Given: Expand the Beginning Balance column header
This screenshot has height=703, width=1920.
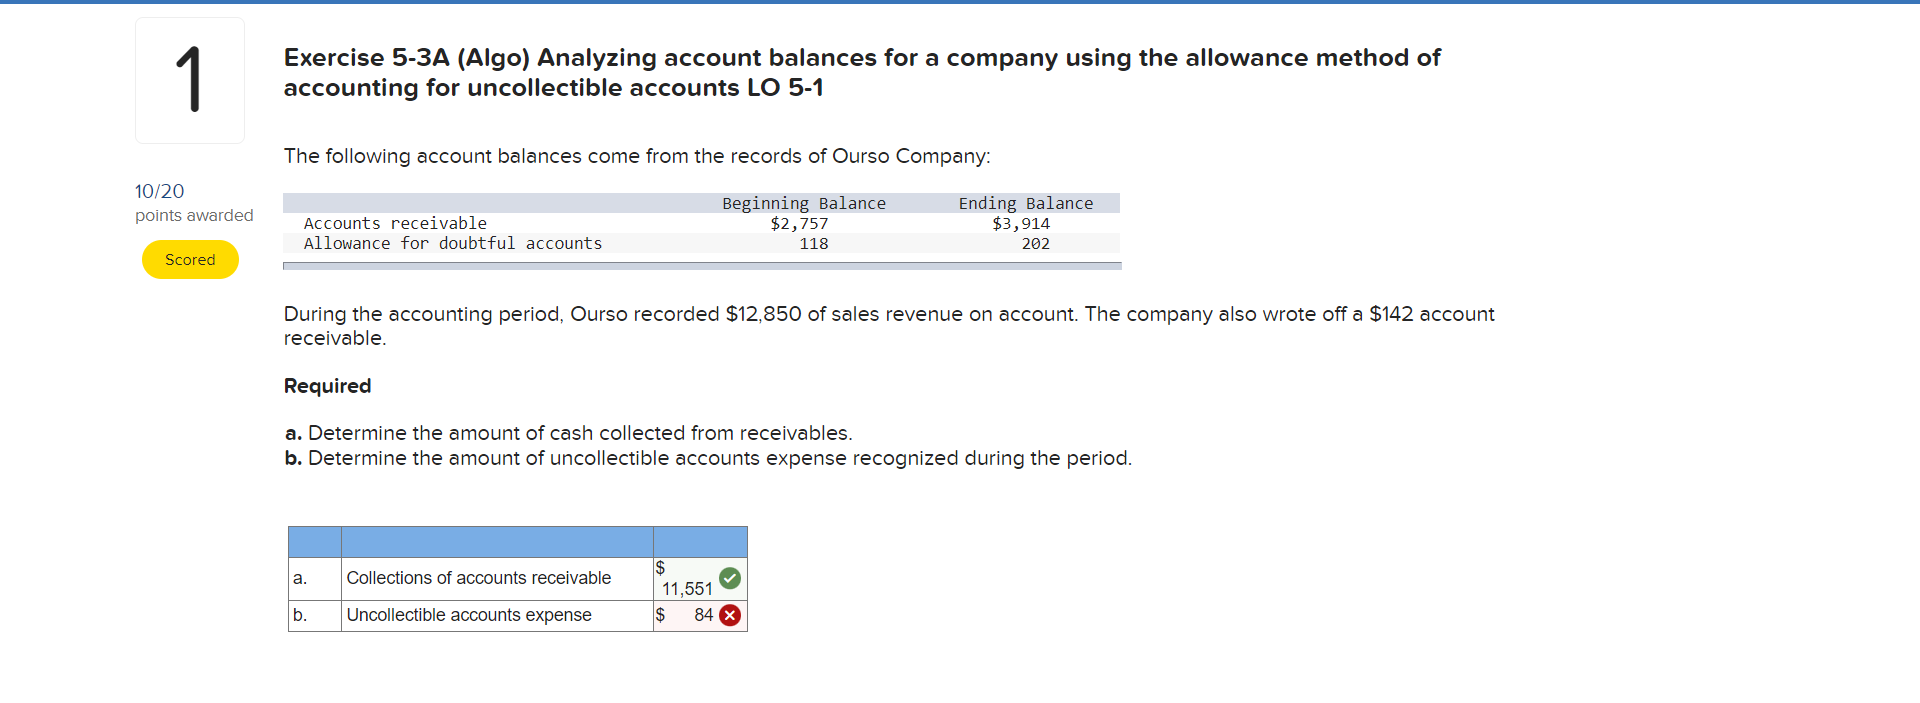Looking at the screenshot, I should pos(803,203).
